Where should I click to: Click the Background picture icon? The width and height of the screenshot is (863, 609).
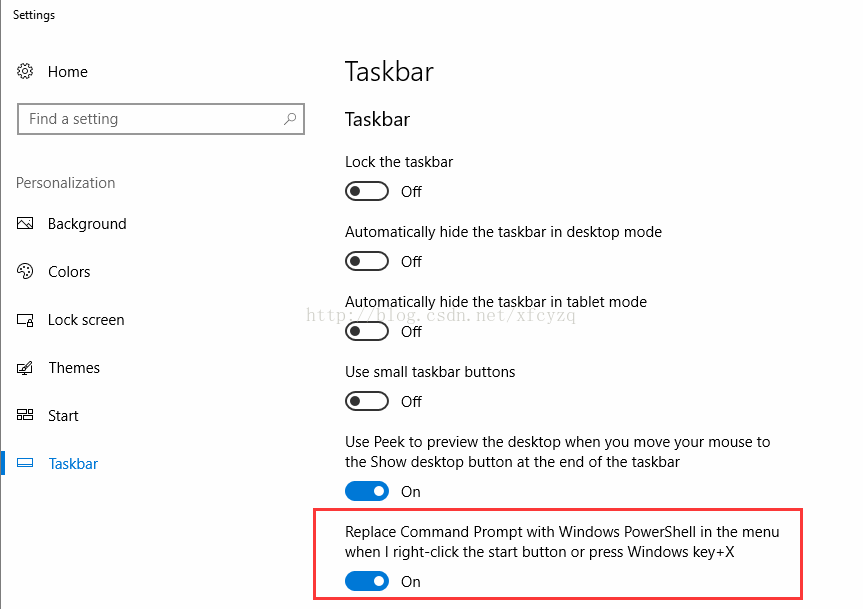[x=26, y=224]
